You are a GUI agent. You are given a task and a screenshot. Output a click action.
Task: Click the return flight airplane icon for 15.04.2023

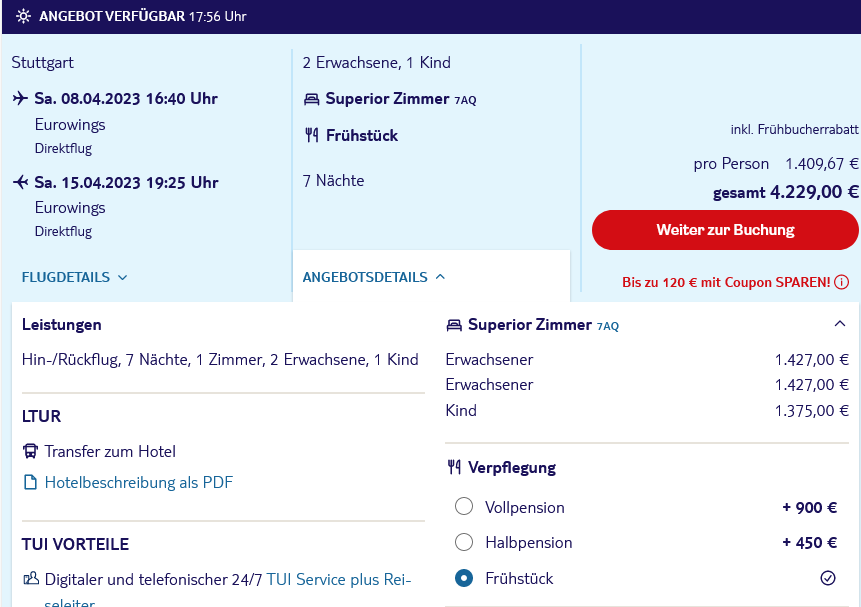pyautogui.click(x=20, y=182)
